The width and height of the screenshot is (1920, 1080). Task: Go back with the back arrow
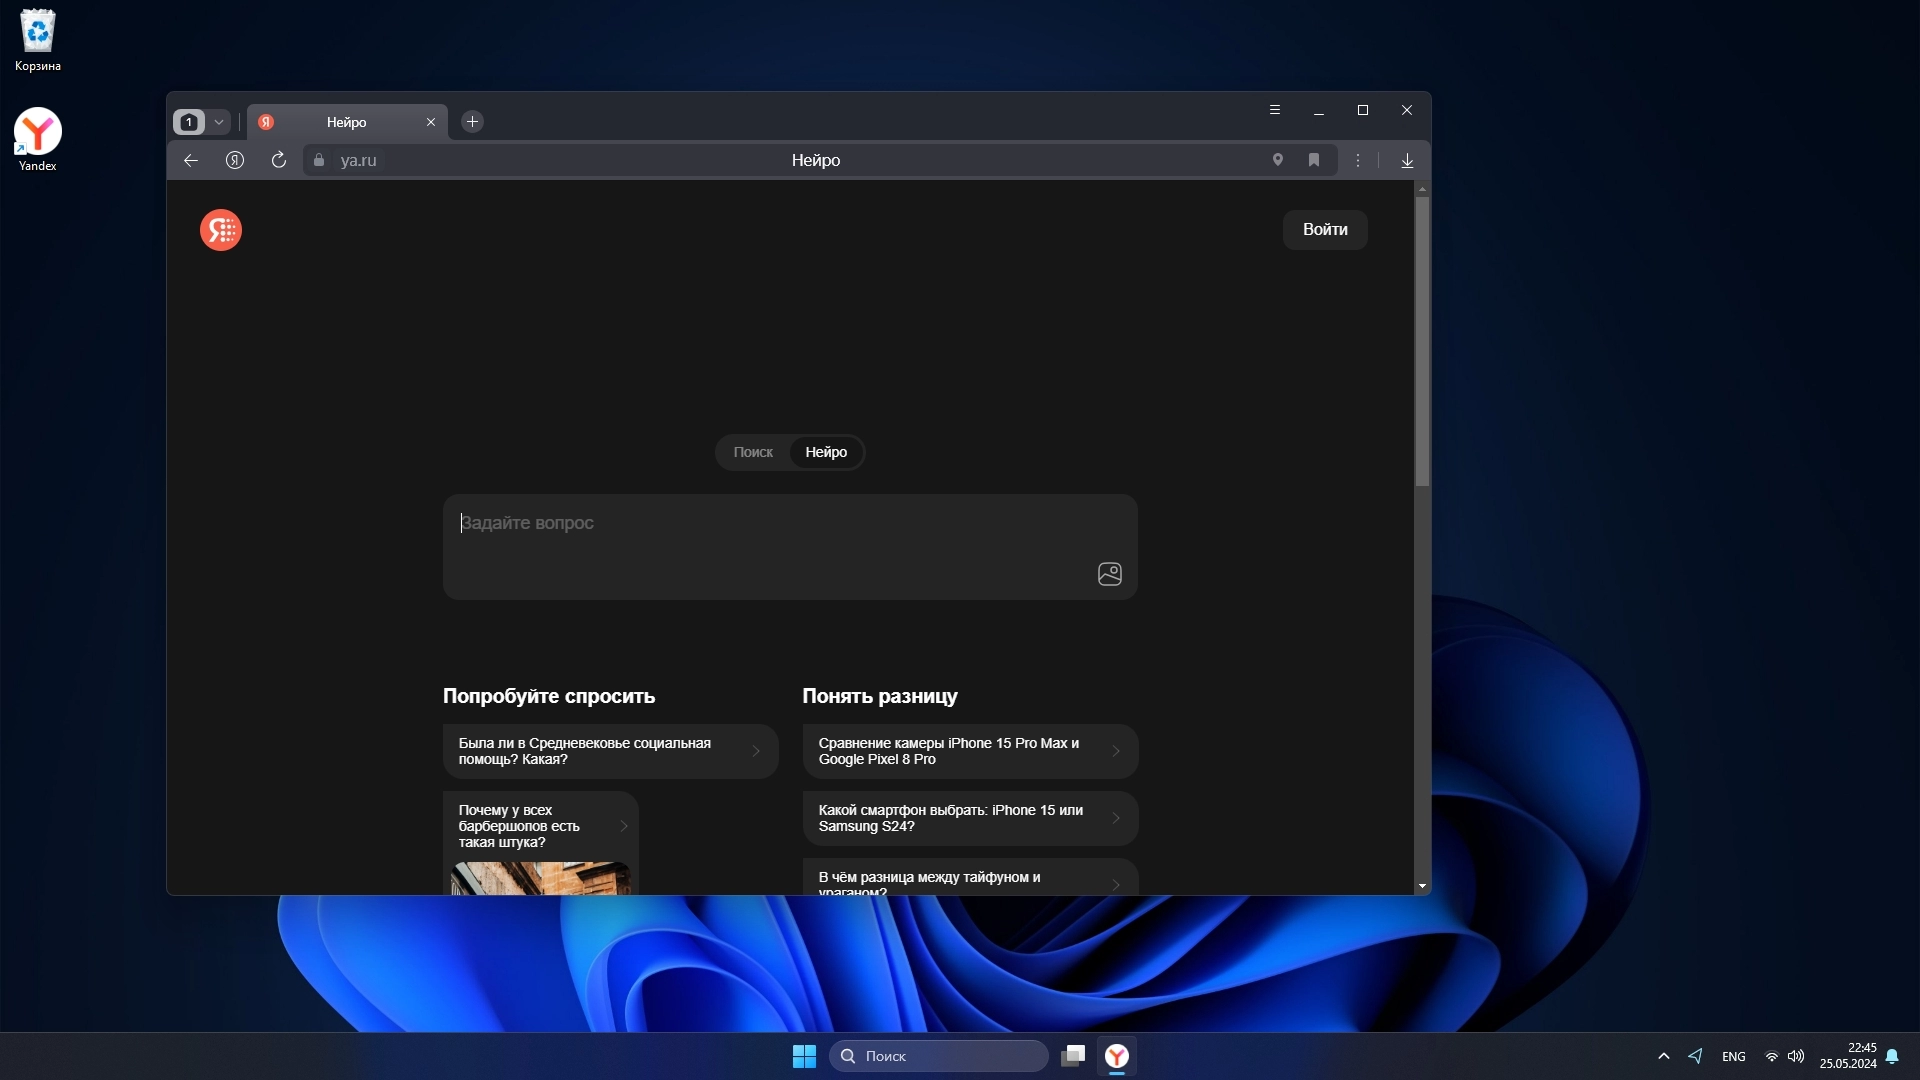coord(191,160)
